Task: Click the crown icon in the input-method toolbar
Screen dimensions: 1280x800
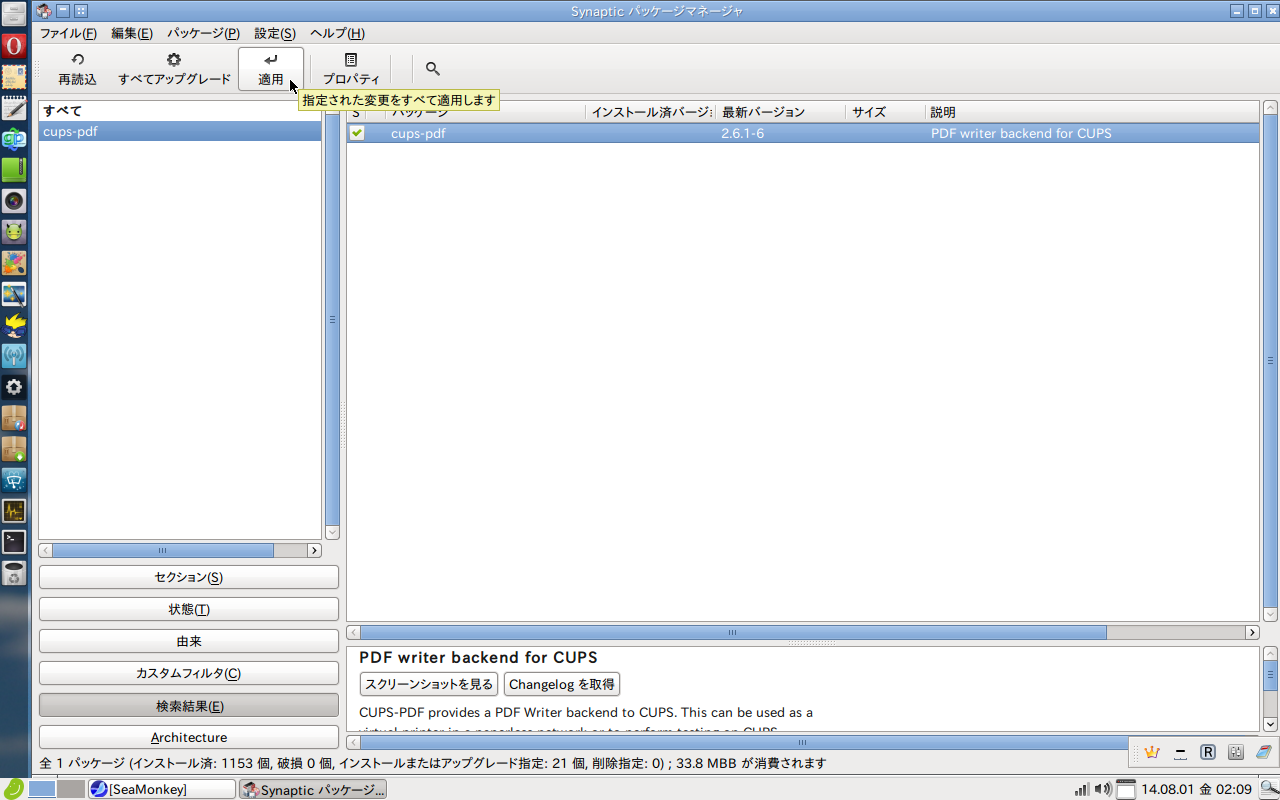Action: coord(1152,752)
